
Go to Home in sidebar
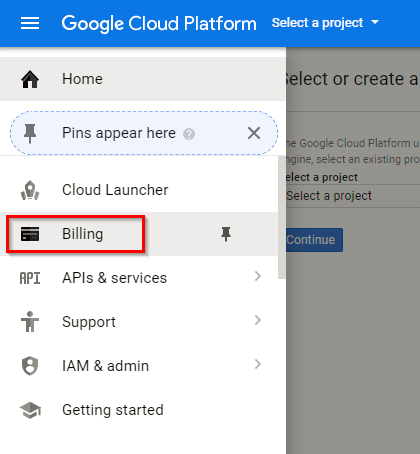coord(143,79)
